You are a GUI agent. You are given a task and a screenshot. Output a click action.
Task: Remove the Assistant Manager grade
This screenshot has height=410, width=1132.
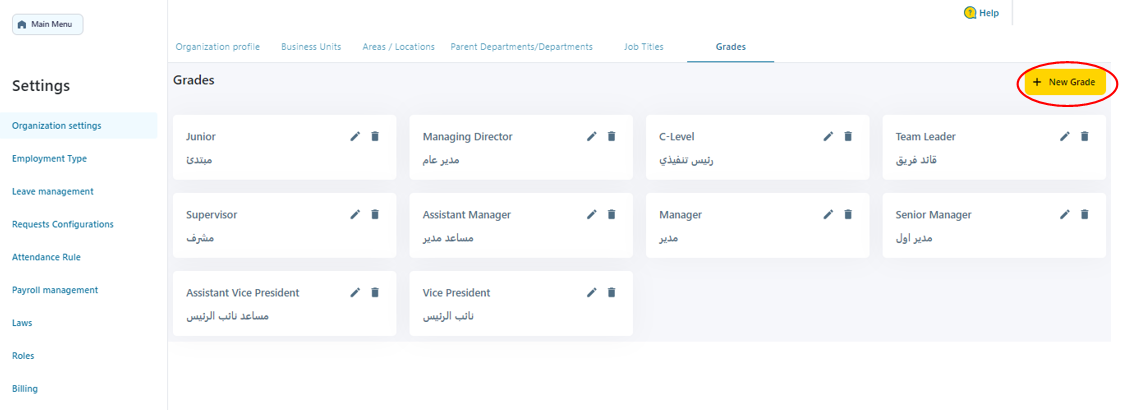click(x=612, y=215)
